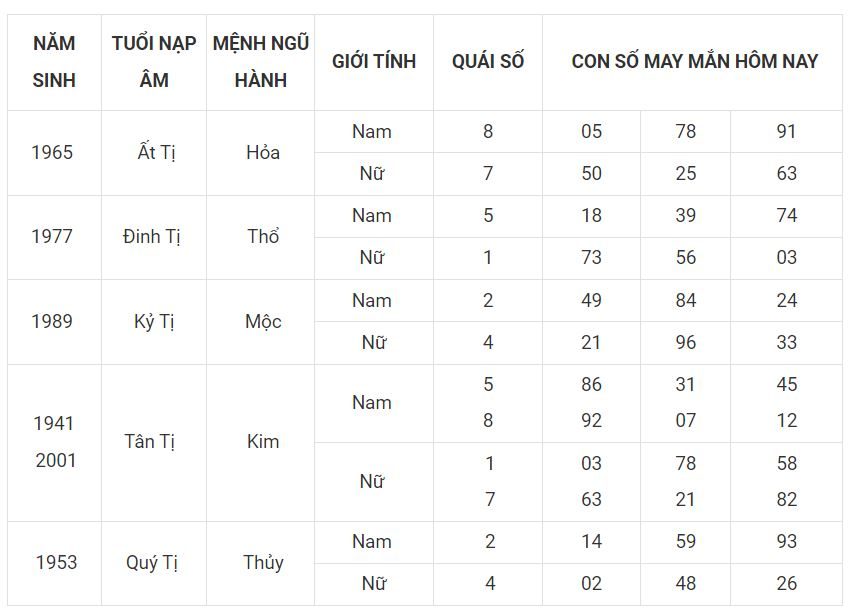This screenshot has width=860, height=615.
Task: Click the NĂM SINH column header
Action: pos(54,62)
